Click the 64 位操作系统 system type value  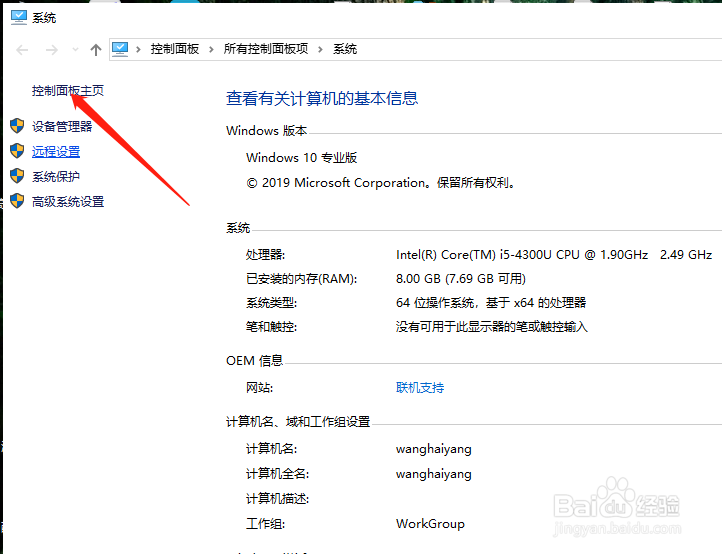491,303
